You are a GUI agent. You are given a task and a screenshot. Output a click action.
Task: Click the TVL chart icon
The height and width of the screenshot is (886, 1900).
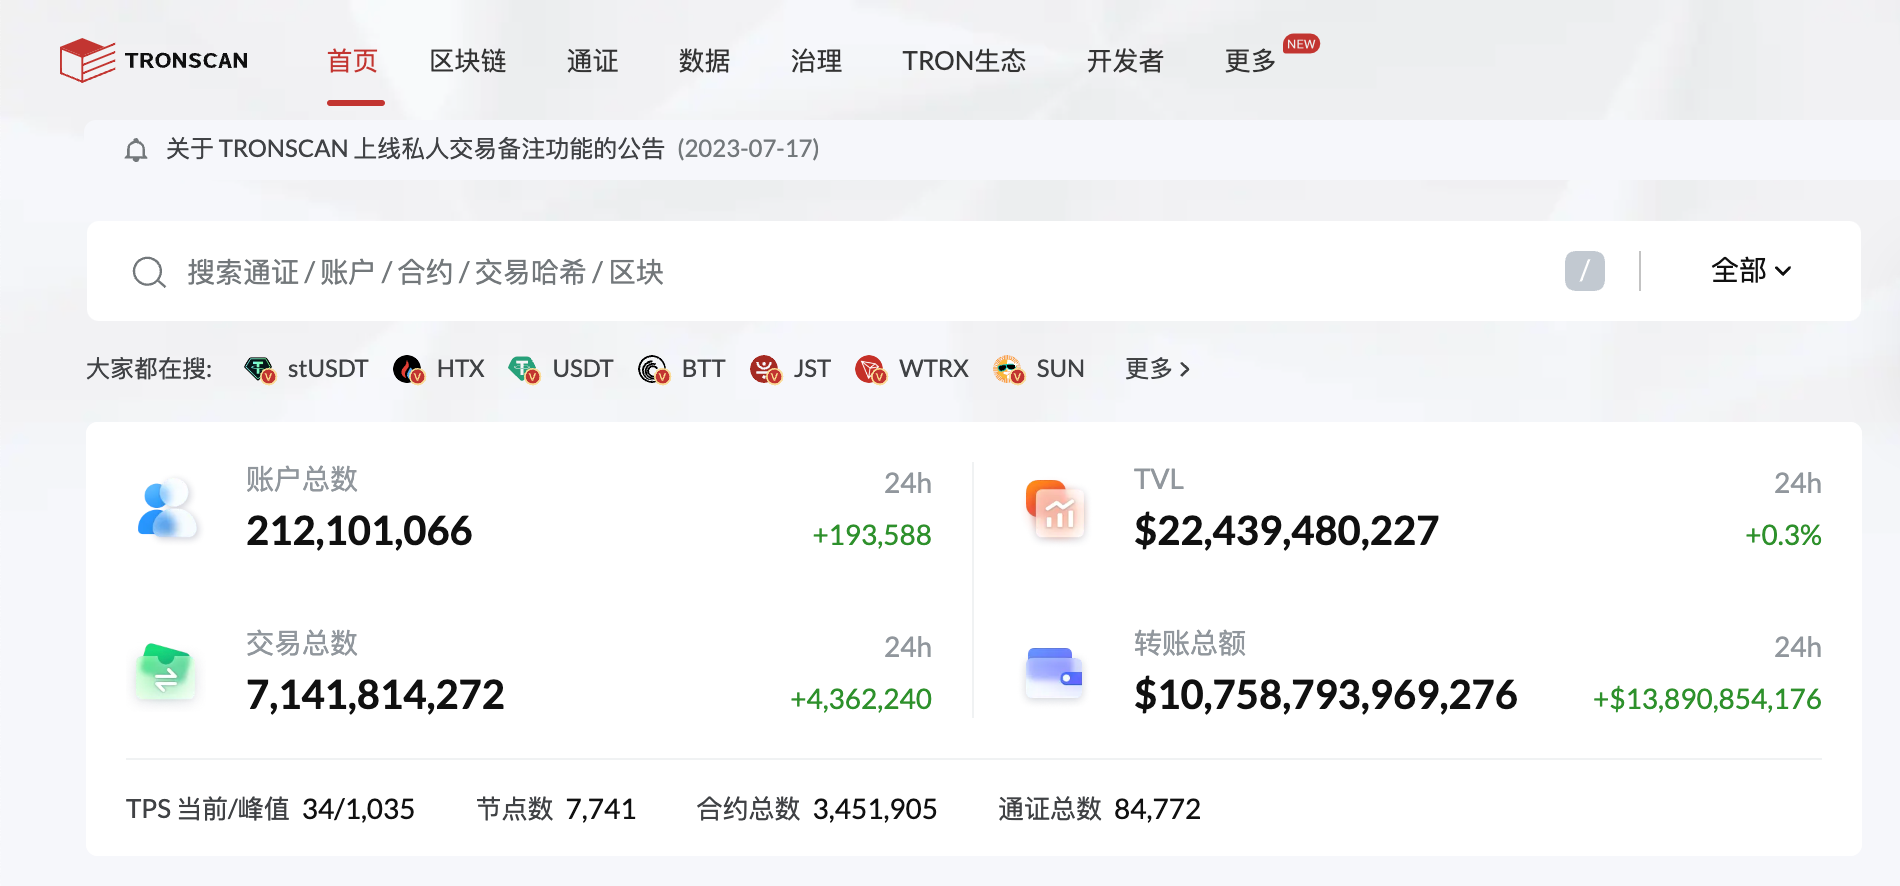(x=1055, y=509)
